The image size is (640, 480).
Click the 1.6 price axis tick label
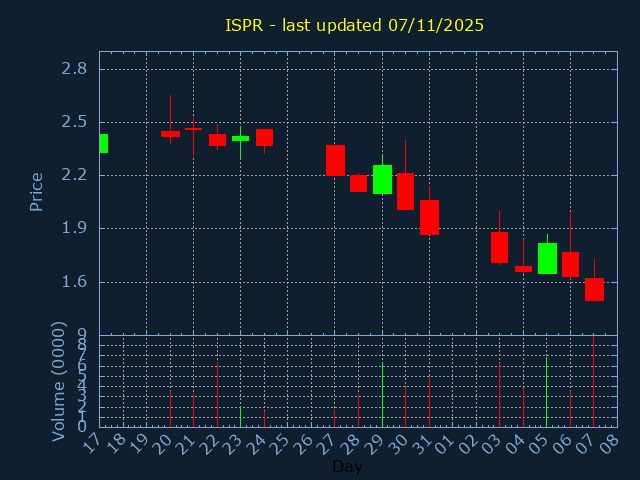[x=74, y=281]
